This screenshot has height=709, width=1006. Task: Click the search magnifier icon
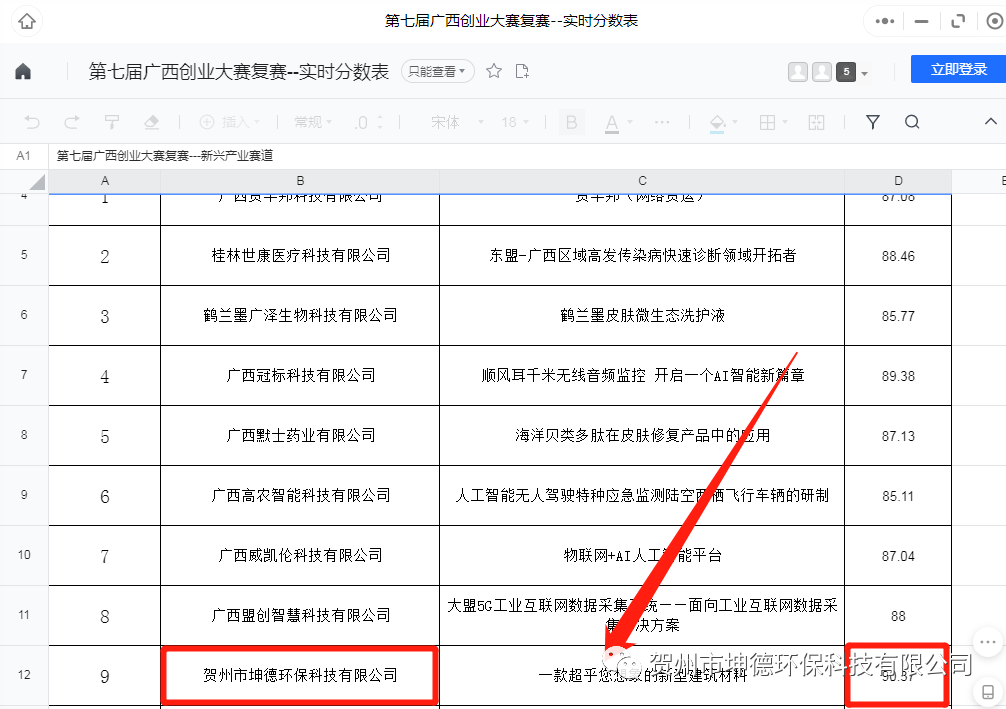click(x=911, y=122)
